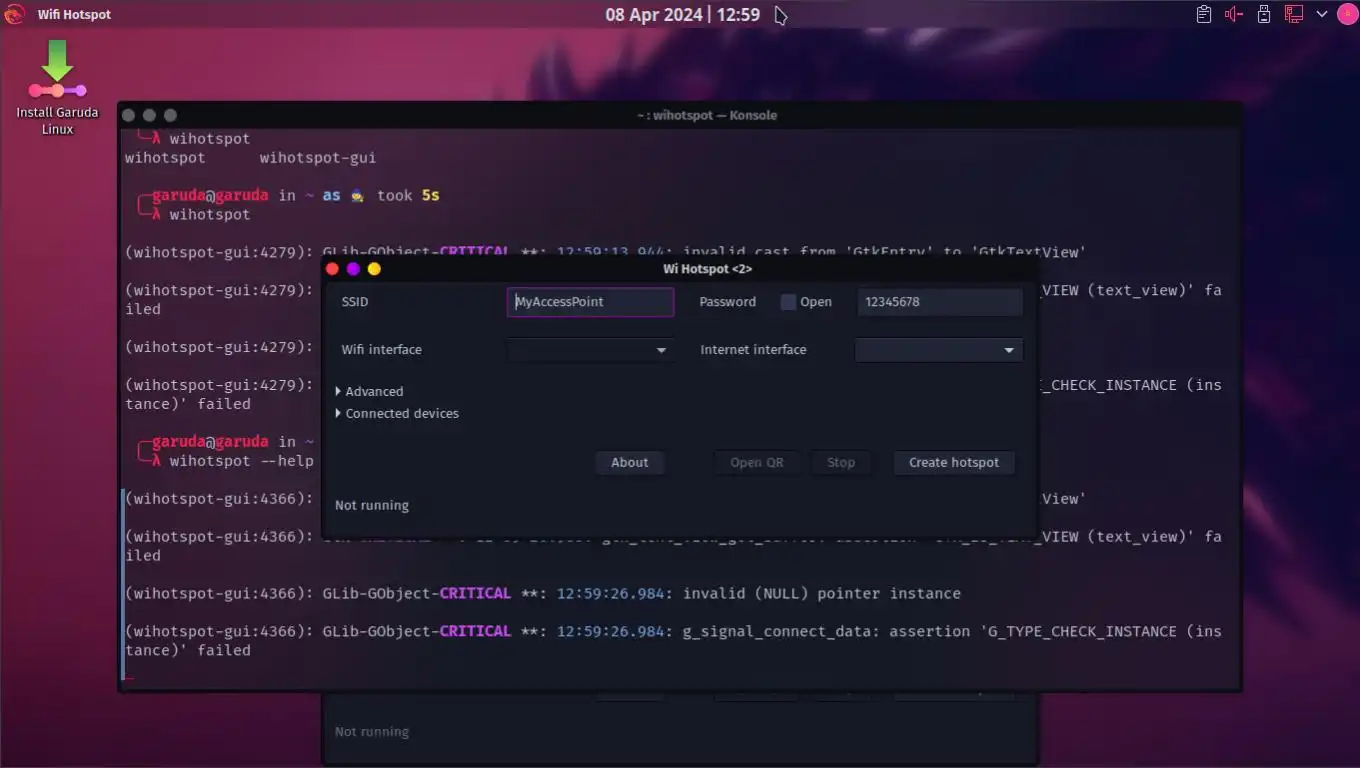Click the Stop button
This screenshot has width=1360, height=768.
coord(841,462)
